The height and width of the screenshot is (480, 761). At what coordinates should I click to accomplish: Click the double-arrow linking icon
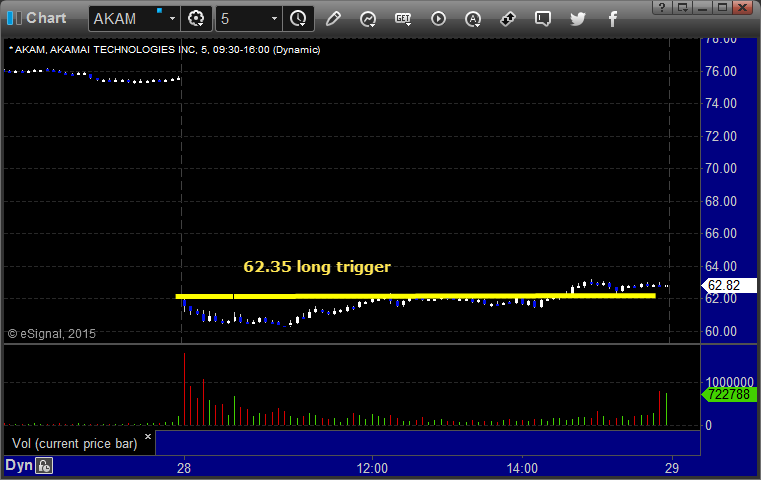(x=508, y=19)
